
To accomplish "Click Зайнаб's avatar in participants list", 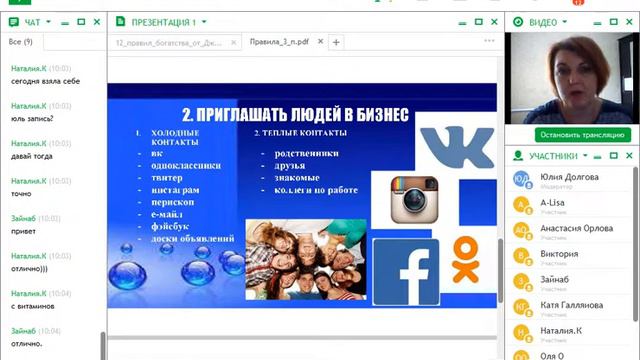I will pos(522,282).
